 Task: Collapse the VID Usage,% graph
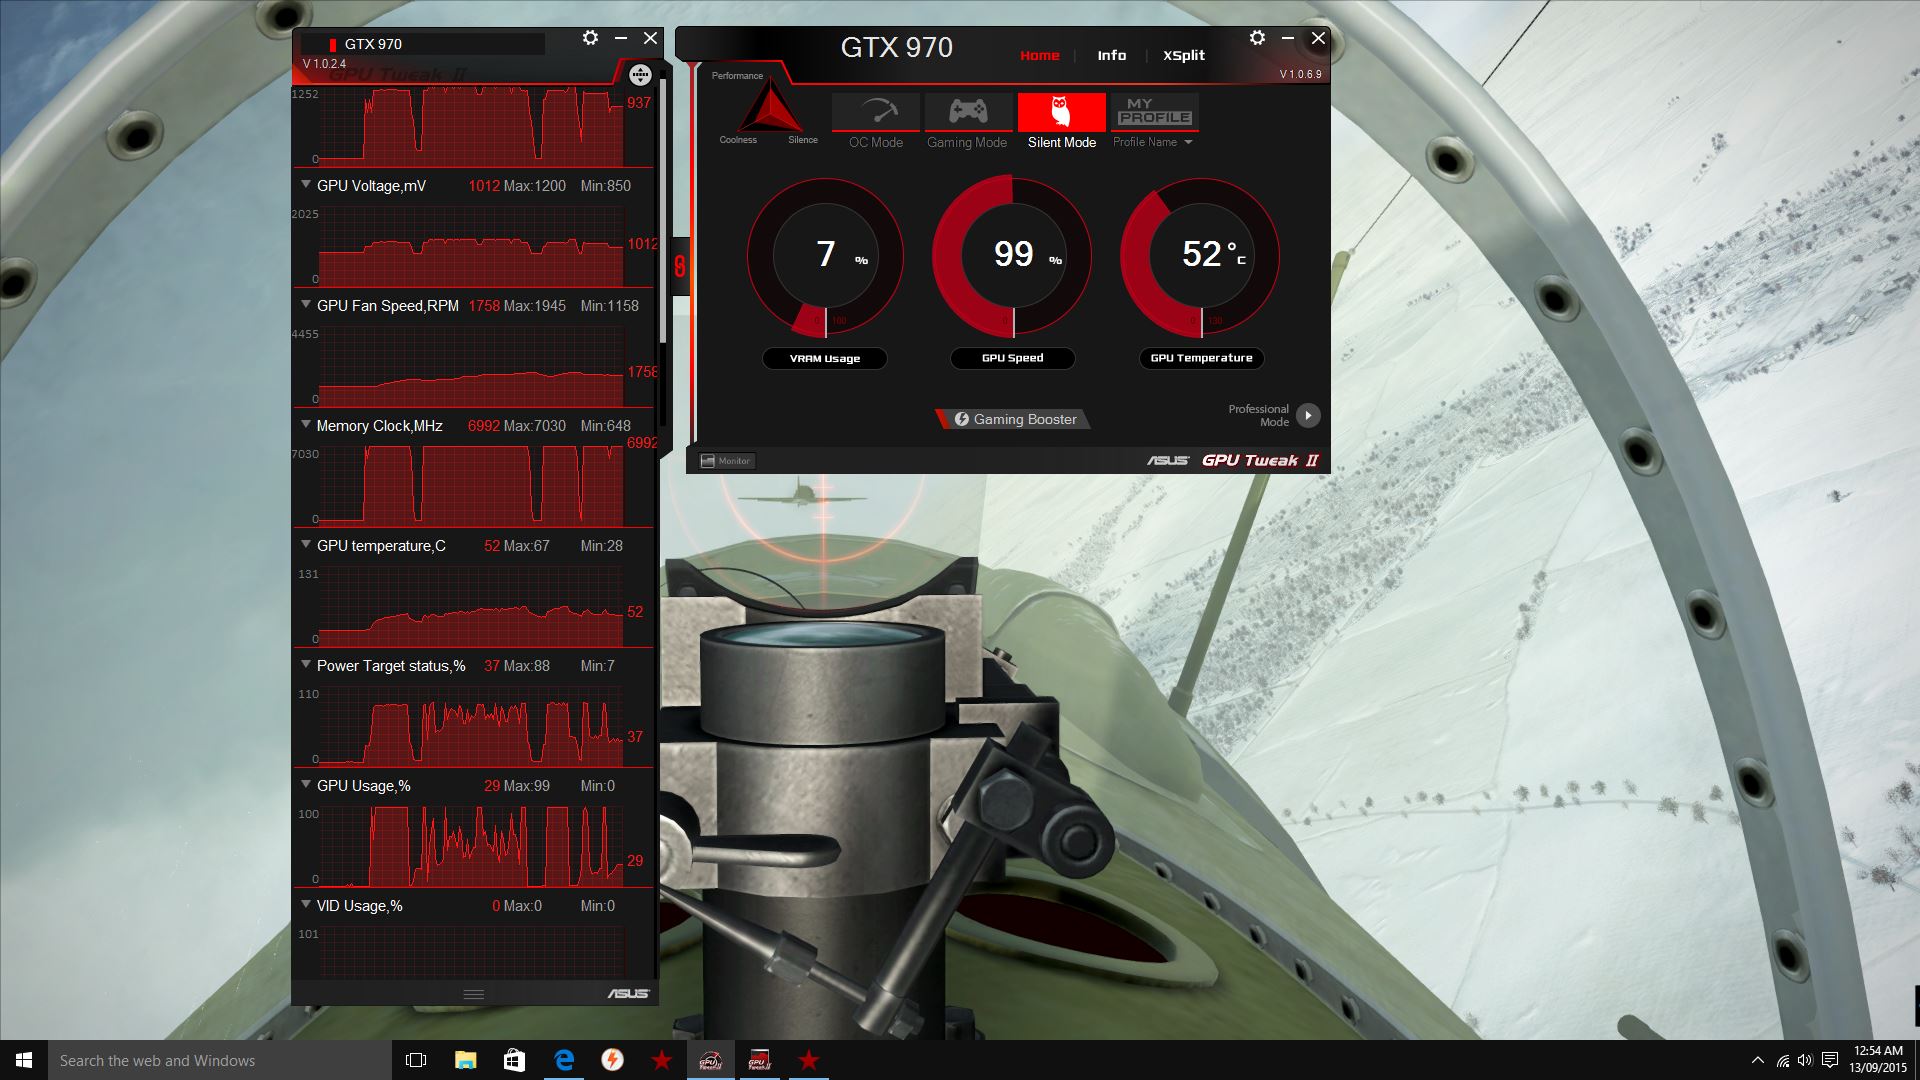tap(306, 905)
